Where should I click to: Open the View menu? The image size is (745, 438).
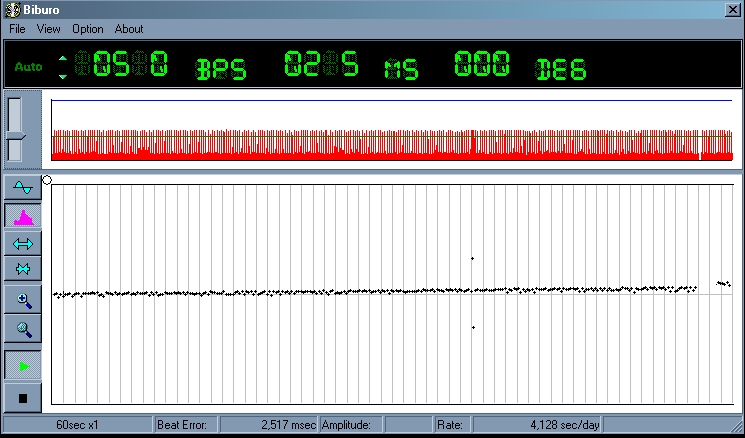pos(49,29)
